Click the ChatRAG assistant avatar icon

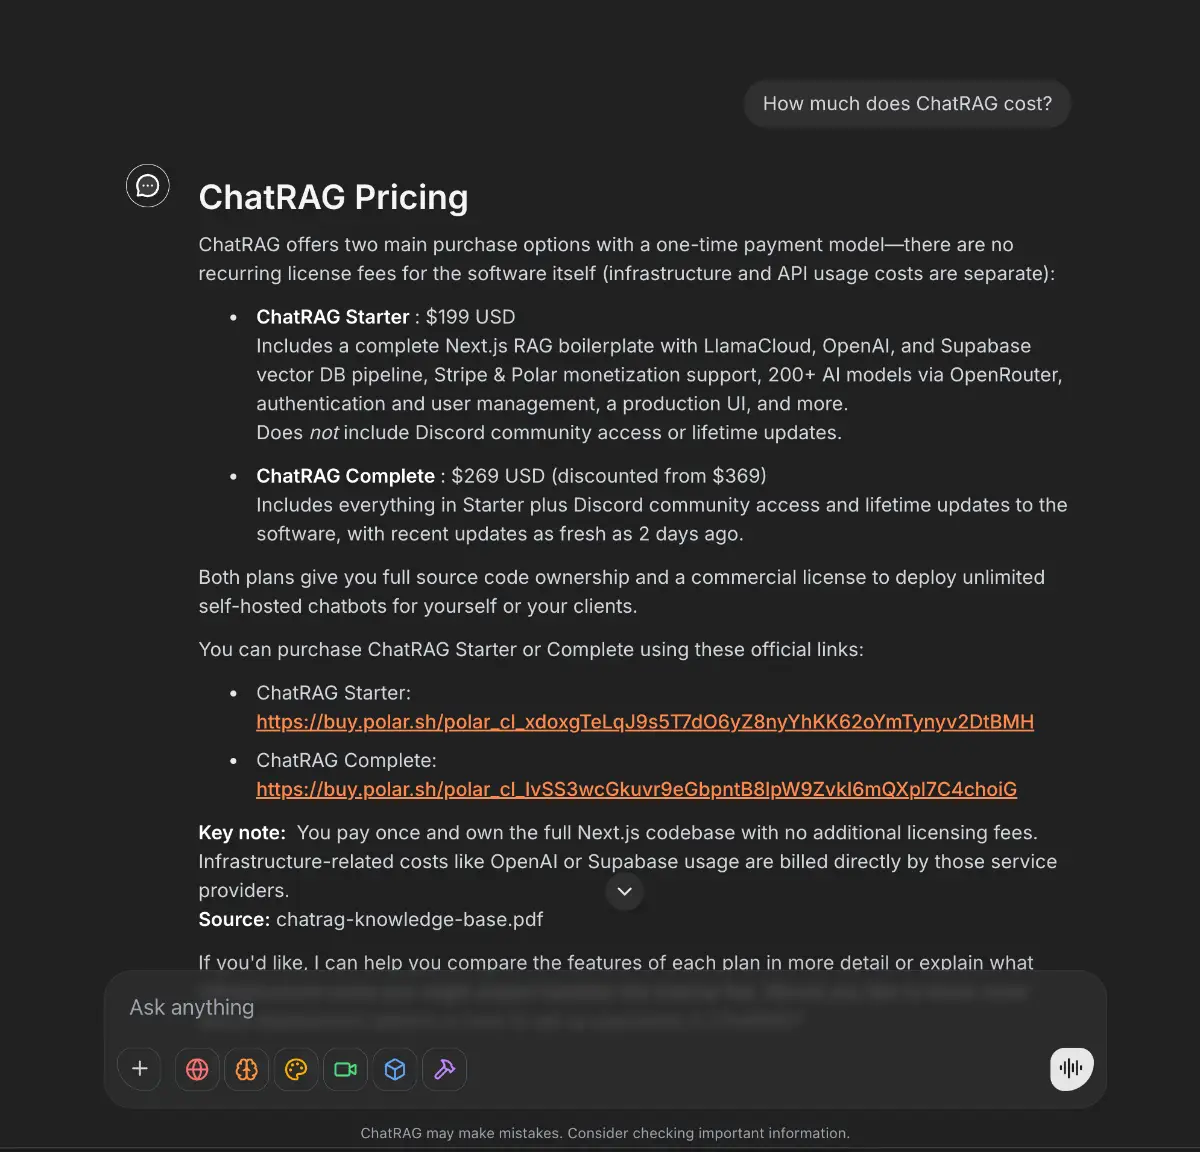(x=148, y=186)
